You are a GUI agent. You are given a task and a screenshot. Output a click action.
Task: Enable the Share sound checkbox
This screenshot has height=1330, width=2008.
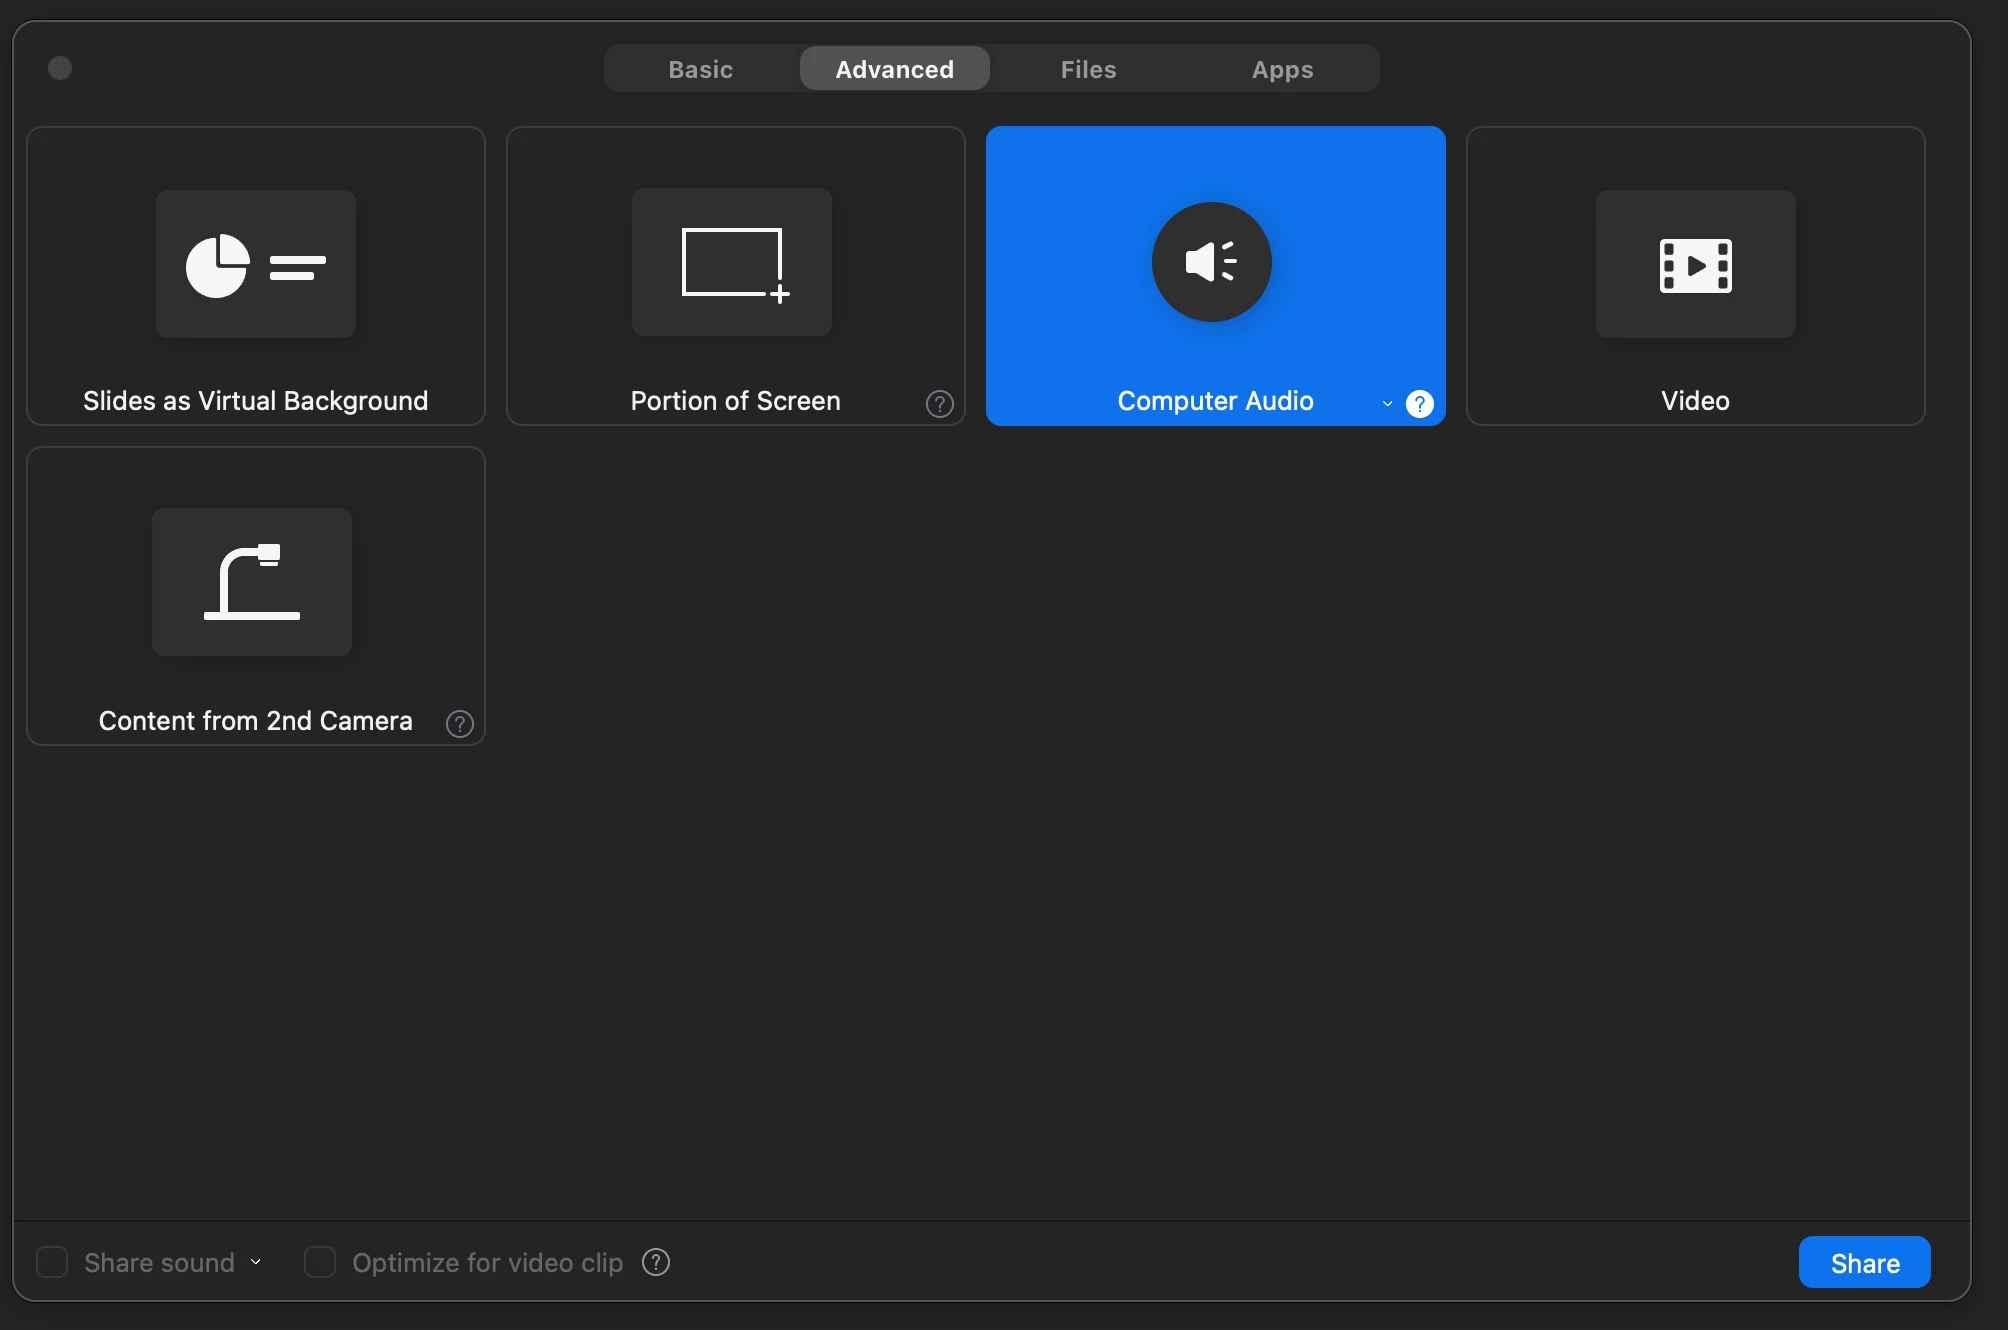click(x=52, y=1262)
